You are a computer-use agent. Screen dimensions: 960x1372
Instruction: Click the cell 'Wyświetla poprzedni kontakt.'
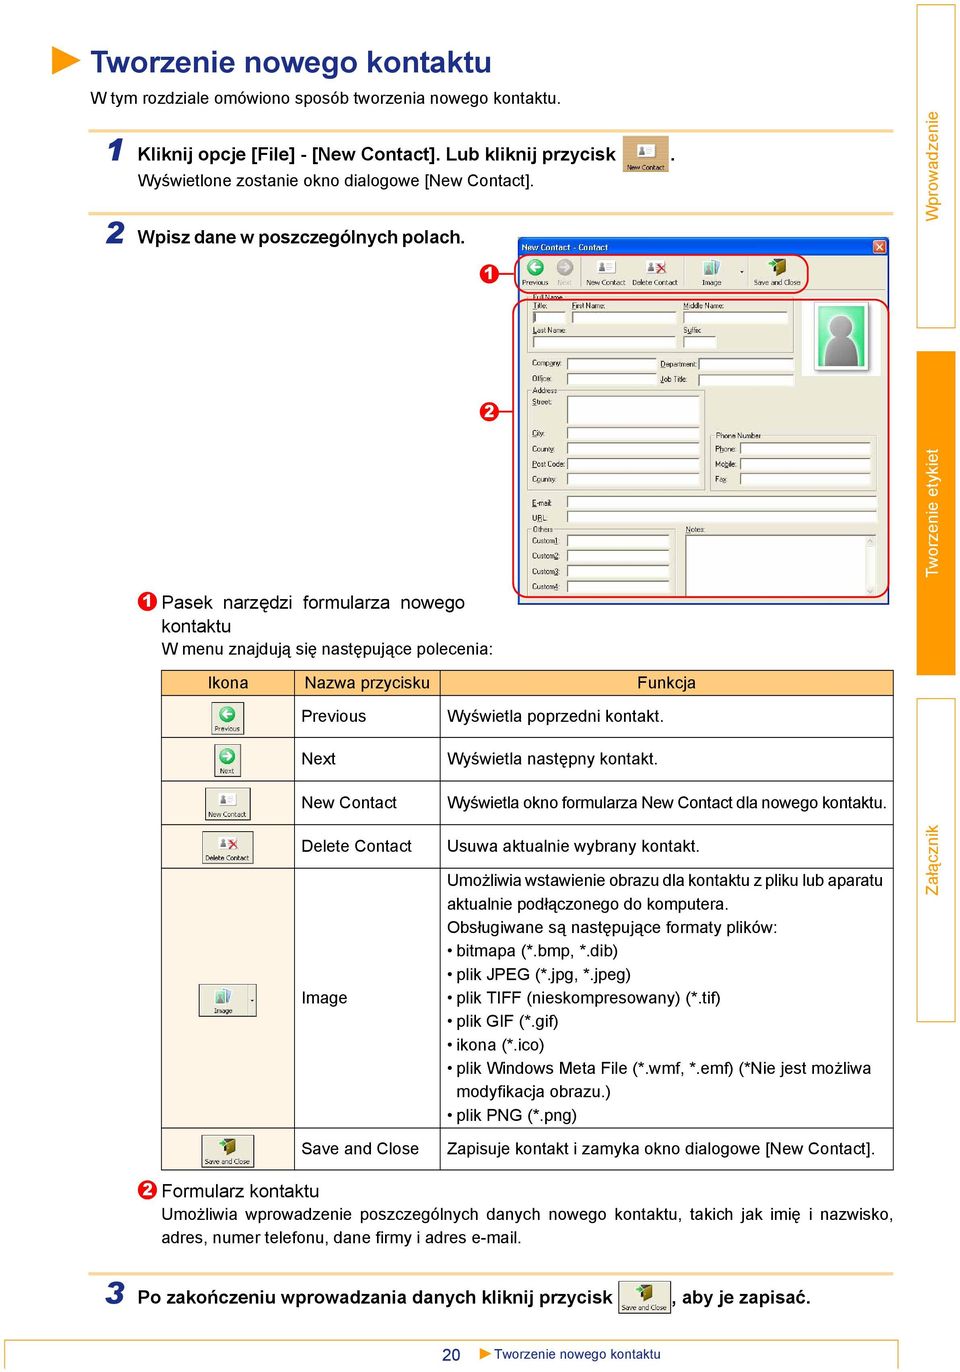[555, 716]
